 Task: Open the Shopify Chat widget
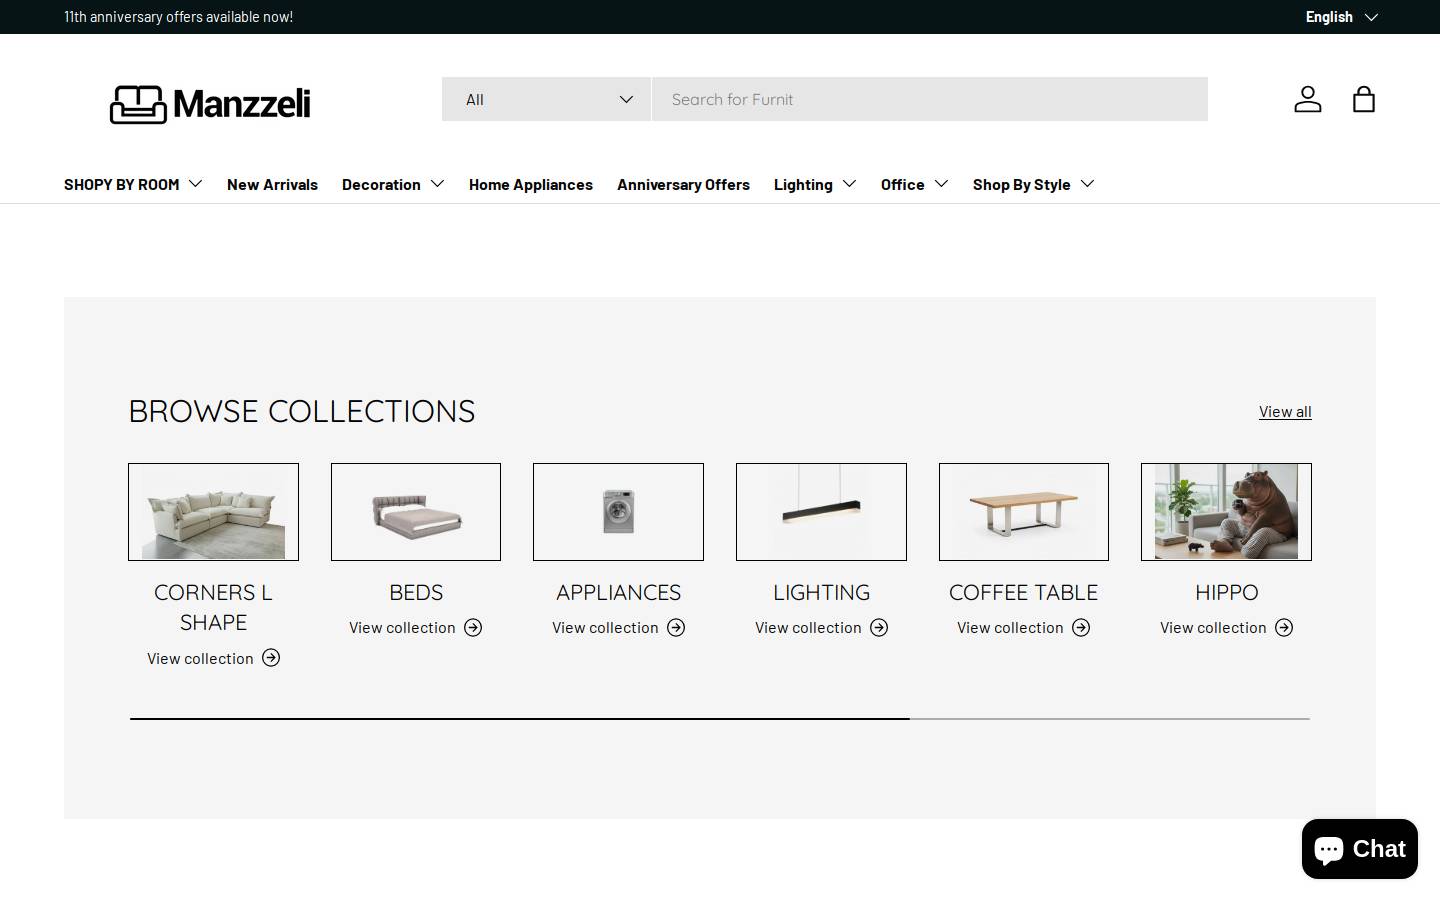point(1359,849)
